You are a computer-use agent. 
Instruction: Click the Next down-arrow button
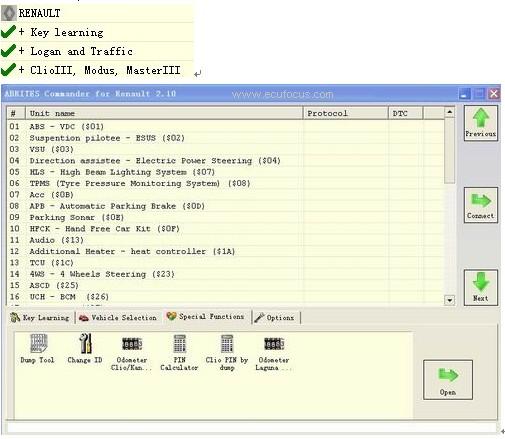pos(481,288)
